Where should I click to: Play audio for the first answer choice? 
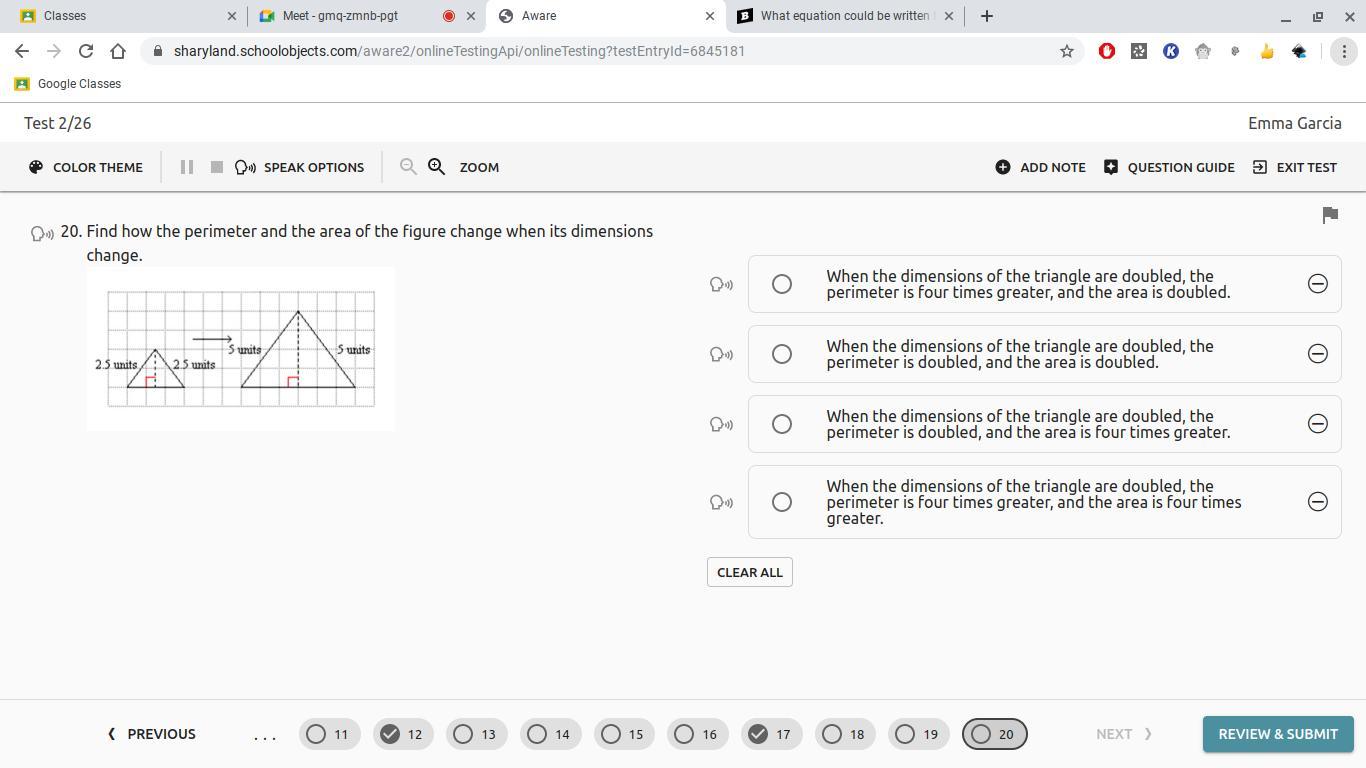click(x=721, y=285)
